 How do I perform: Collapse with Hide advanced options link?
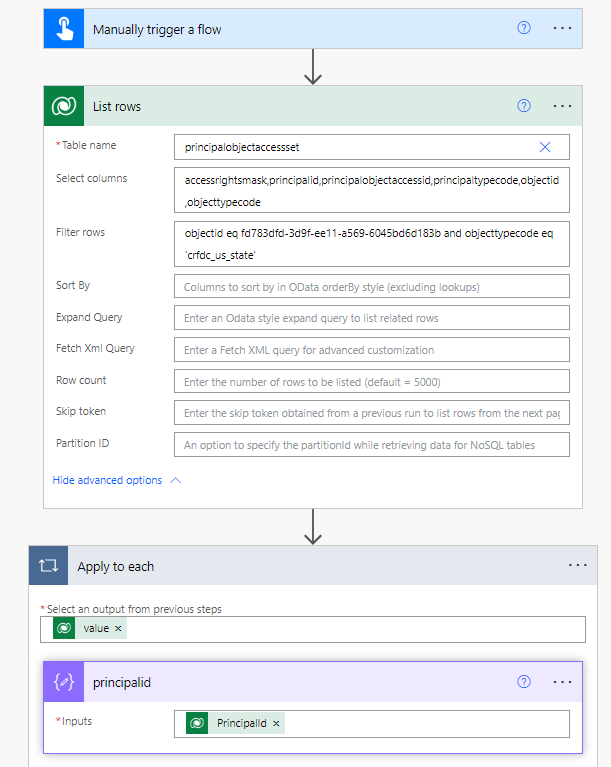pyautogui.click(x=107, y=480)
